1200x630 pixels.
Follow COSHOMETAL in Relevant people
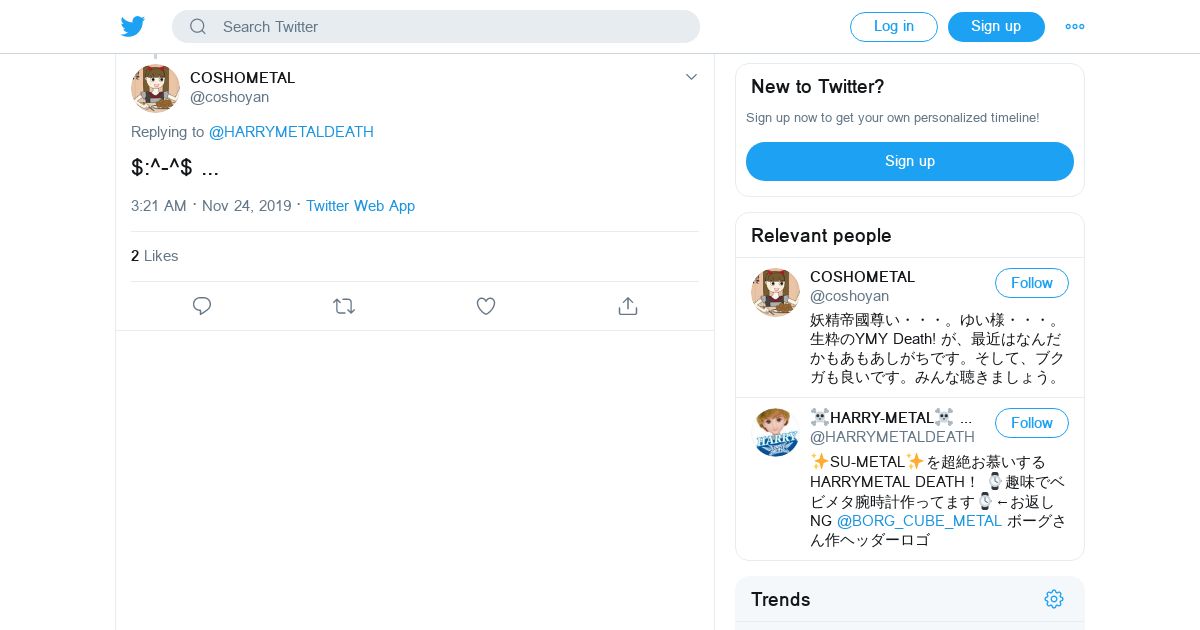tap(1031, 283)
